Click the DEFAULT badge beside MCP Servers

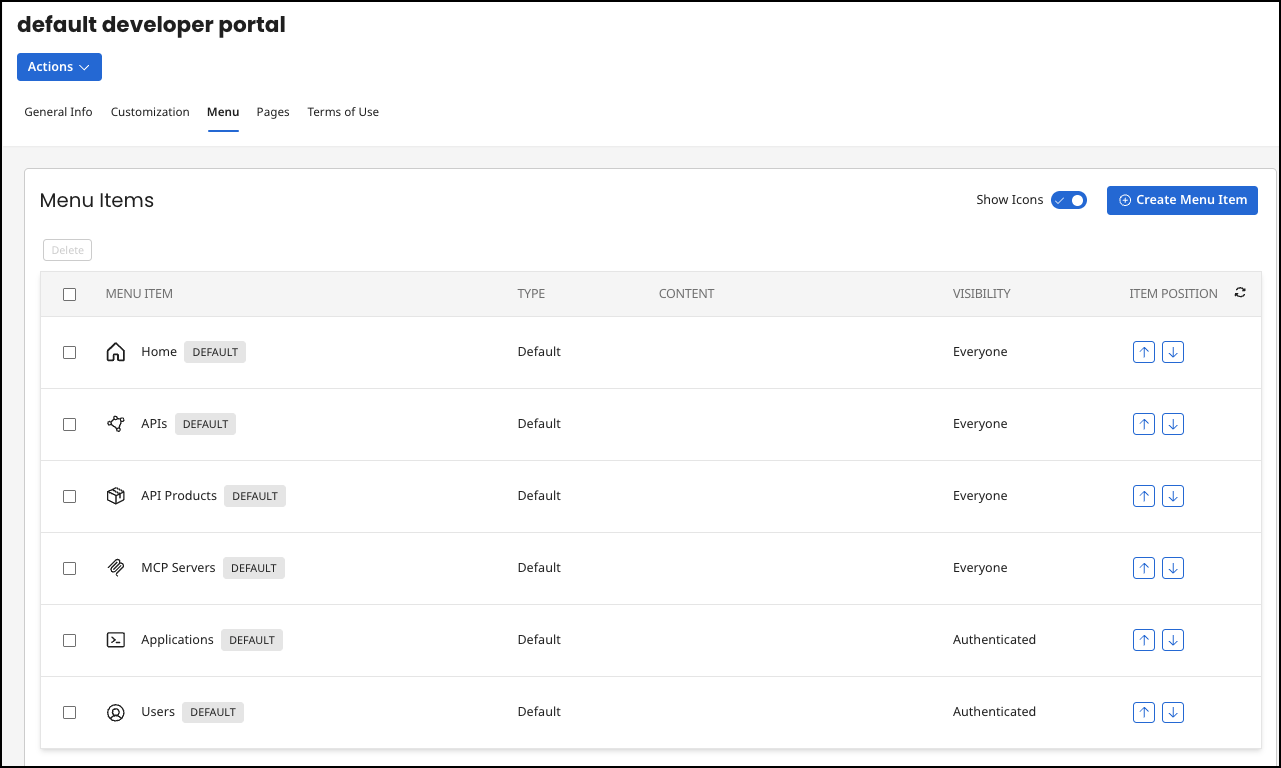pyautogui.click(x=254, y=568)
